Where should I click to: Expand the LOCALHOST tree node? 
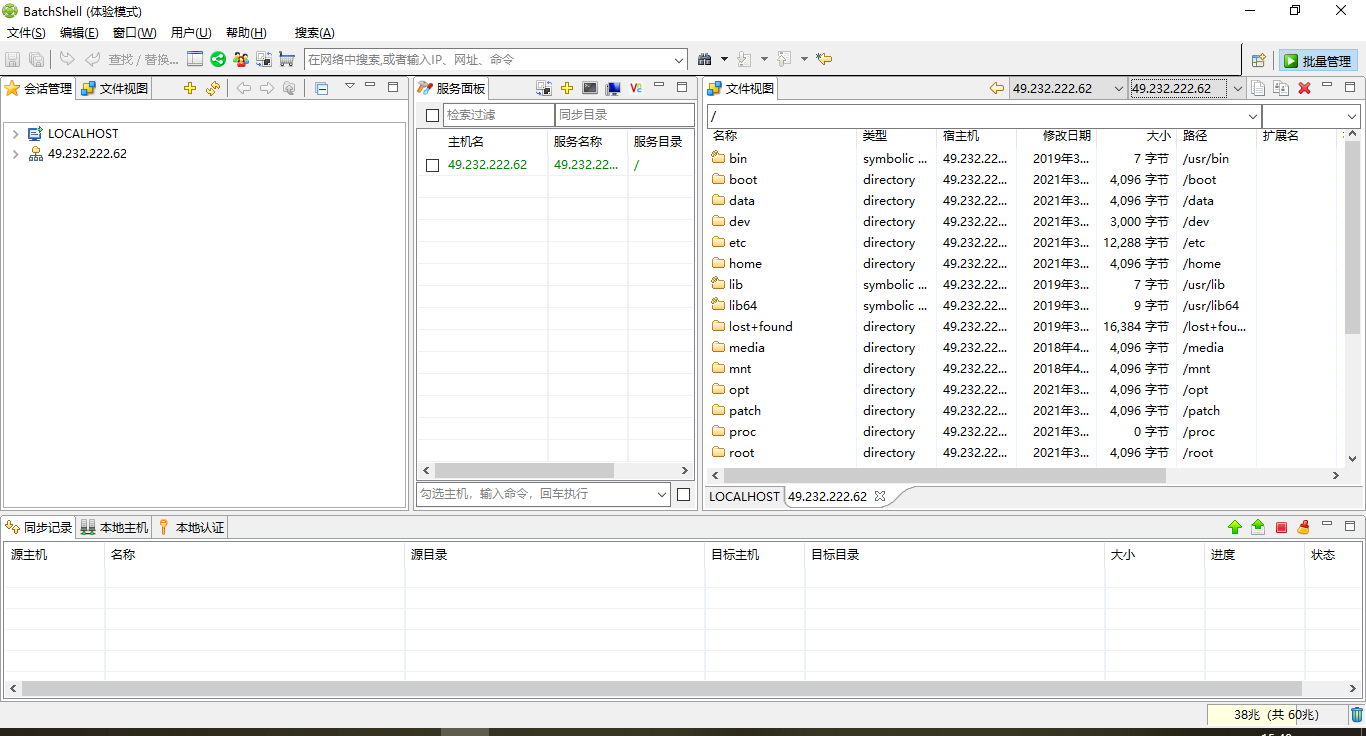coord(15,134)
